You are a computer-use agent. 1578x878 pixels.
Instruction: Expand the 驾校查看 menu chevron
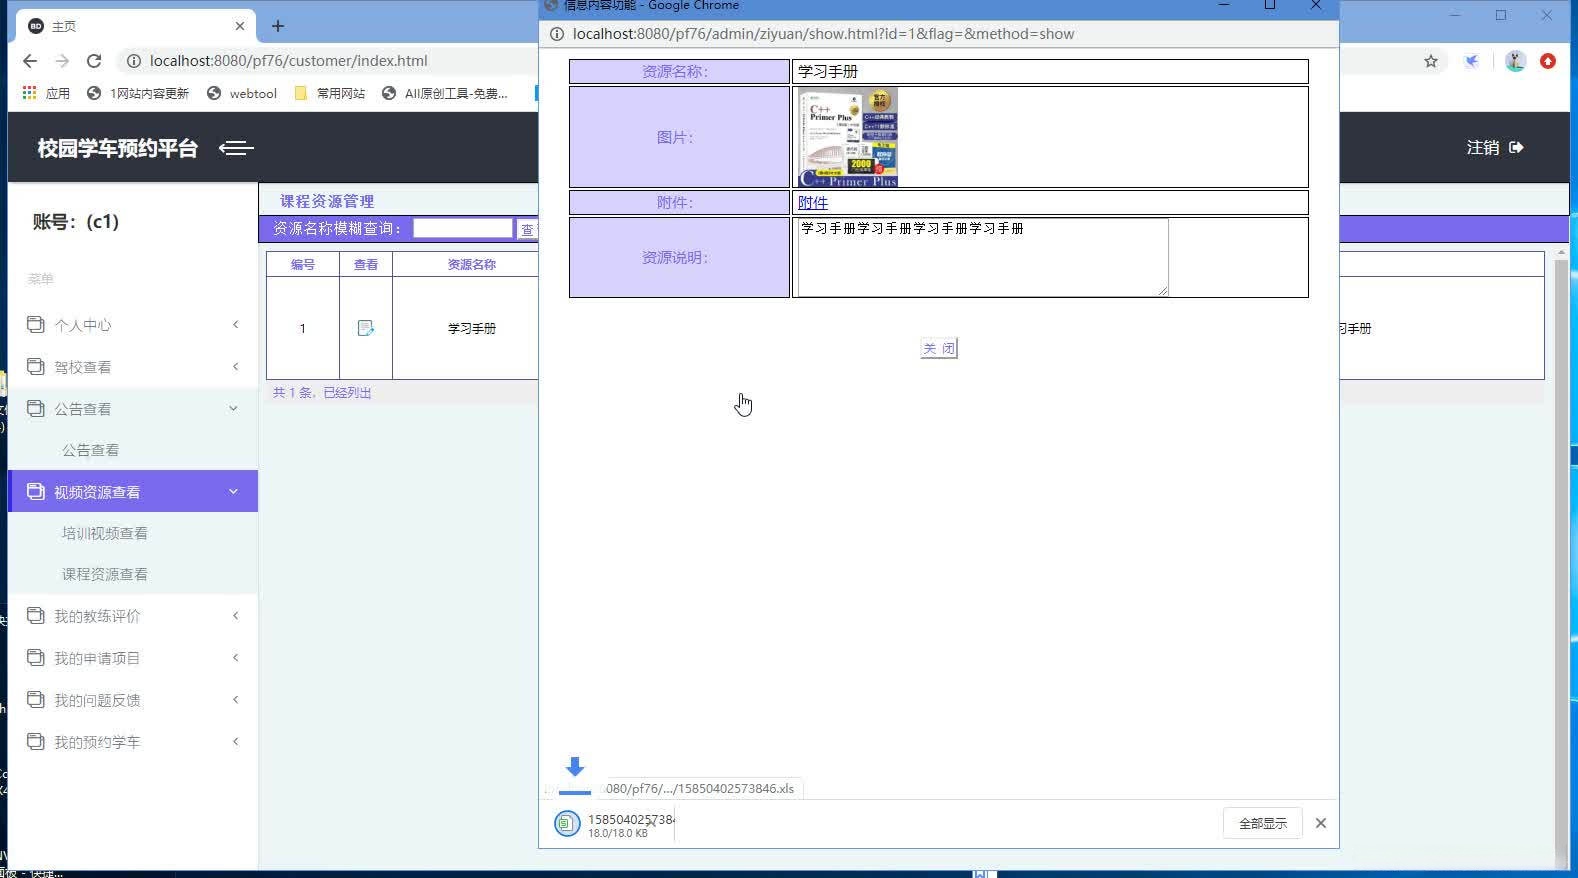pos(236,366)
